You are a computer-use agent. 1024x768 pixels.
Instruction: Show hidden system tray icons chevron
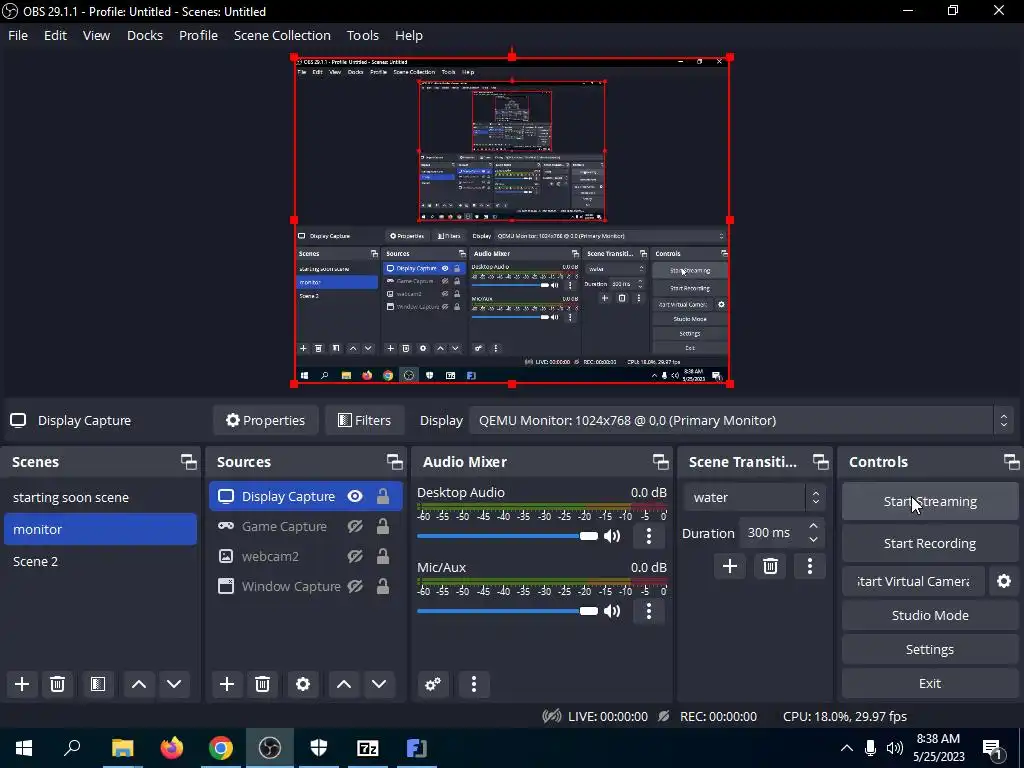click(846, 748)
